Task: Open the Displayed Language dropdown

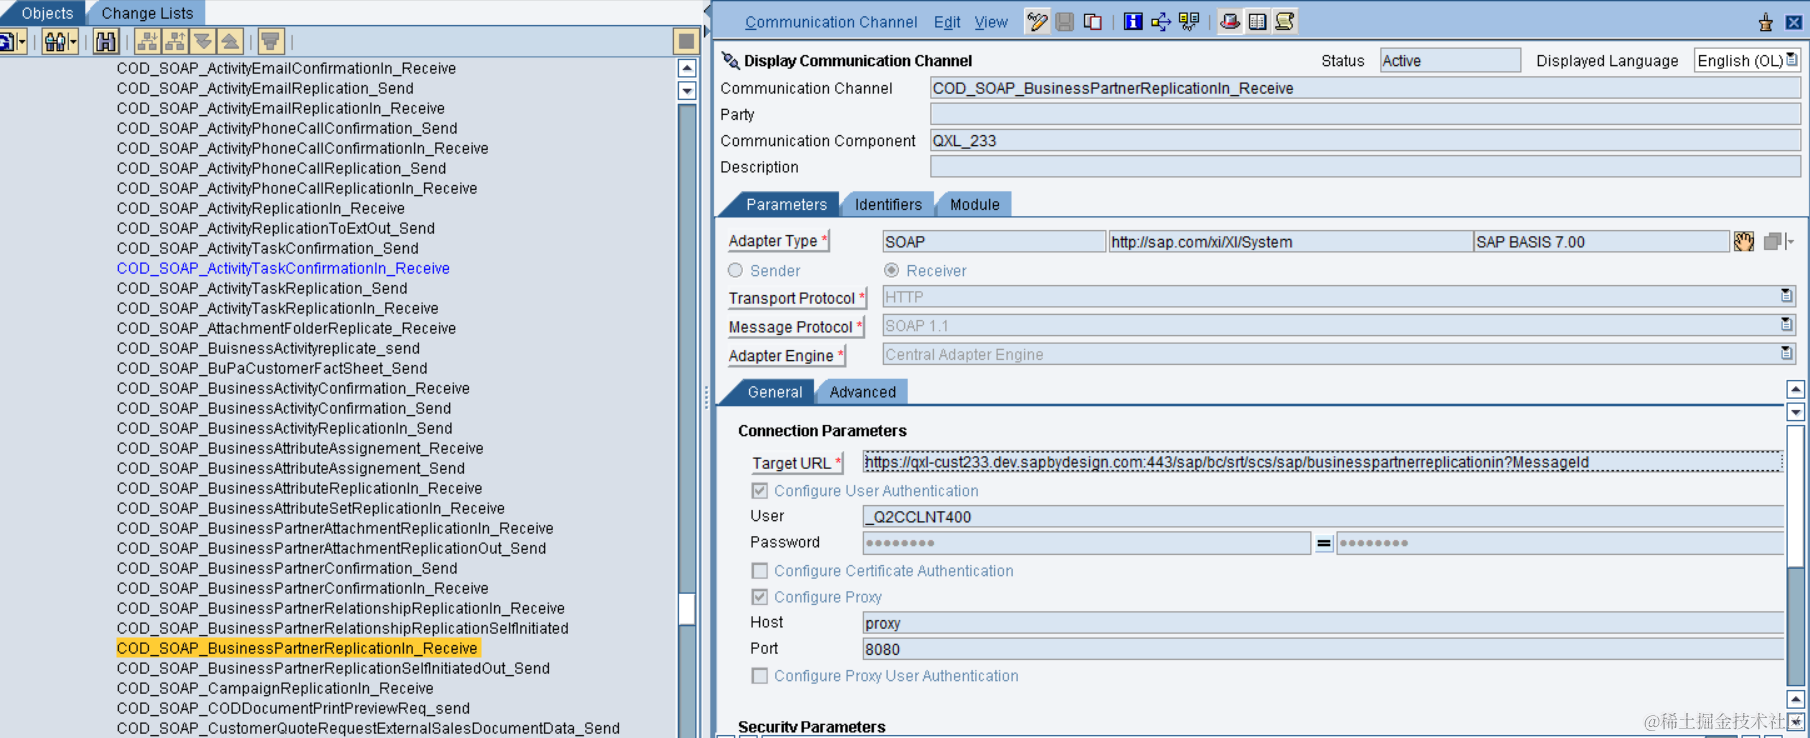Action: point(1792,60)
